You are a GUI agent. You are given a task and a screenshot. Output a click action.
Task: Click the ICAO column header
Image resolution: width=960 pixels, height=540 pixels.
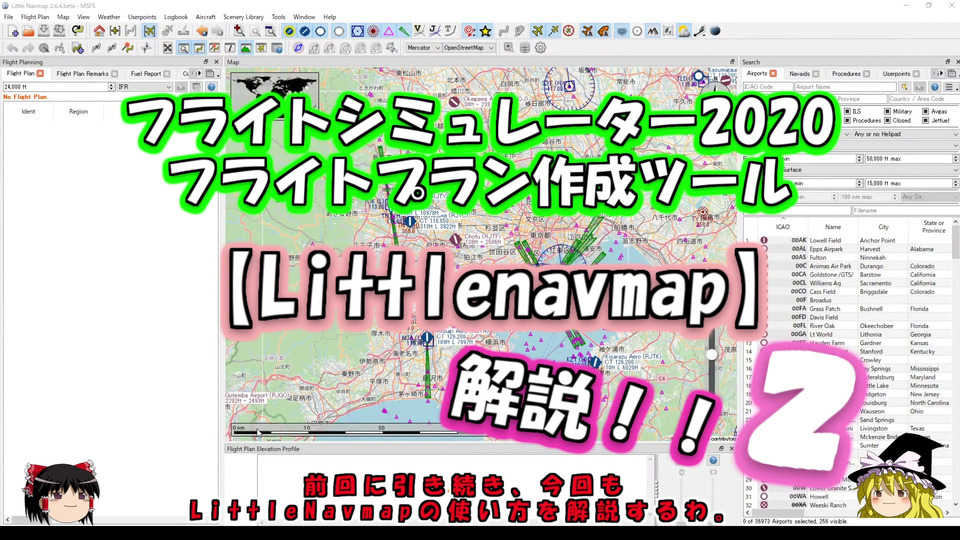click(782, 227)
